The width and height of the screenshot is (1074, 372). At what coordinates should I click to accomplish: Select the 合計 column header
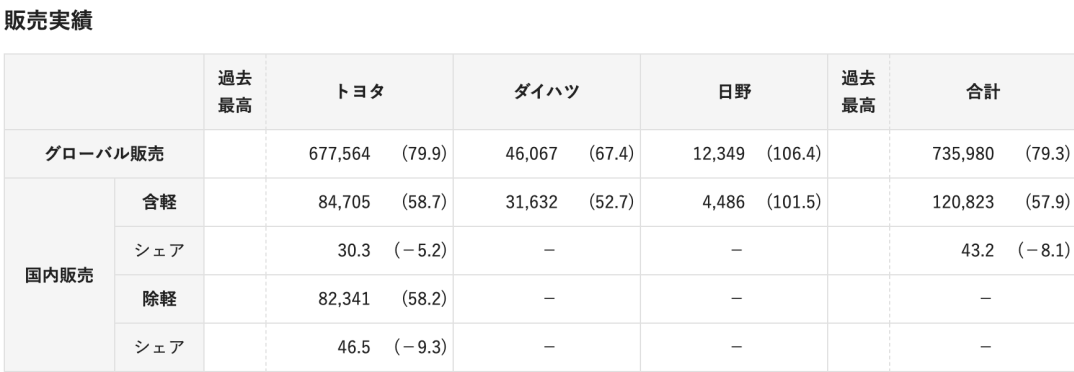coord(983,92)
